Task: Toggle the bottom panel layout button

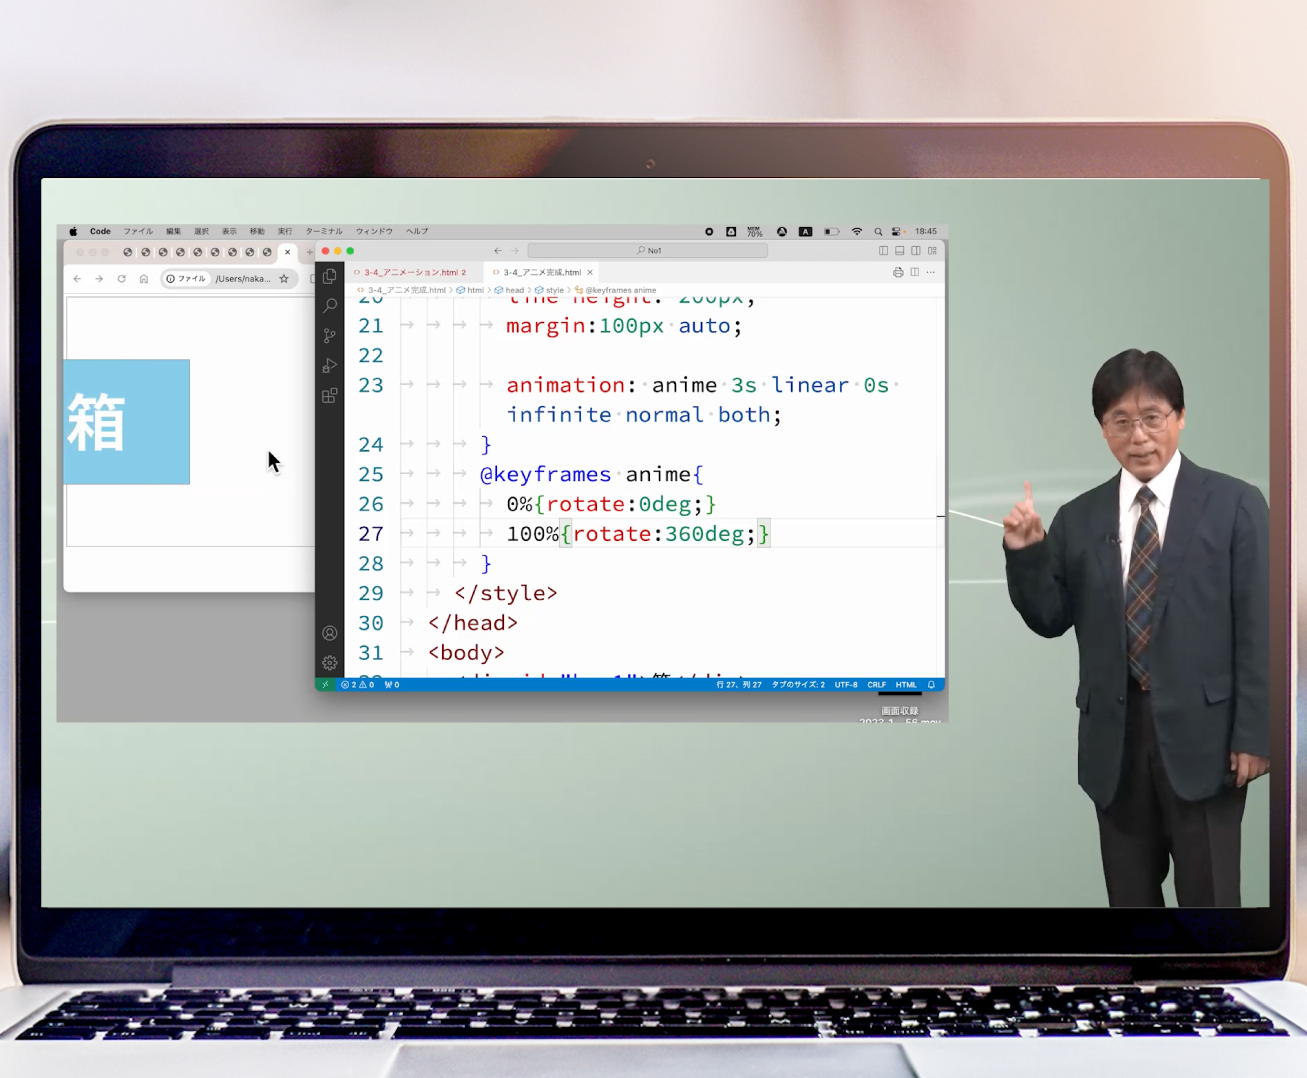Action: tap(899, 251)
